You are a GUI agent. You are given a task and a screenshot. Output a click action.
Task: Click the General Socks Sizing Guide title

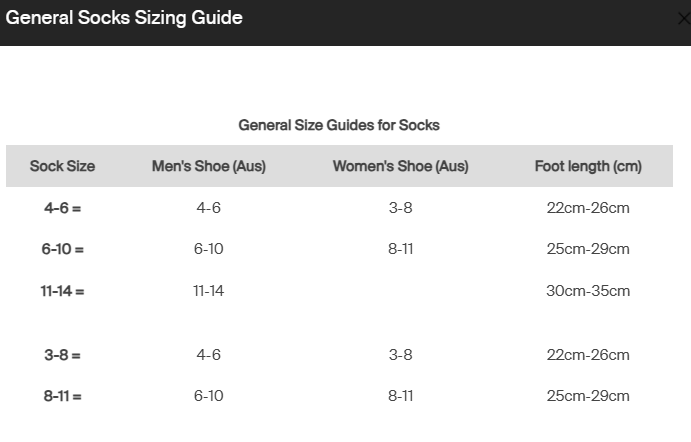pyautogui.click(x=124, y=18)
